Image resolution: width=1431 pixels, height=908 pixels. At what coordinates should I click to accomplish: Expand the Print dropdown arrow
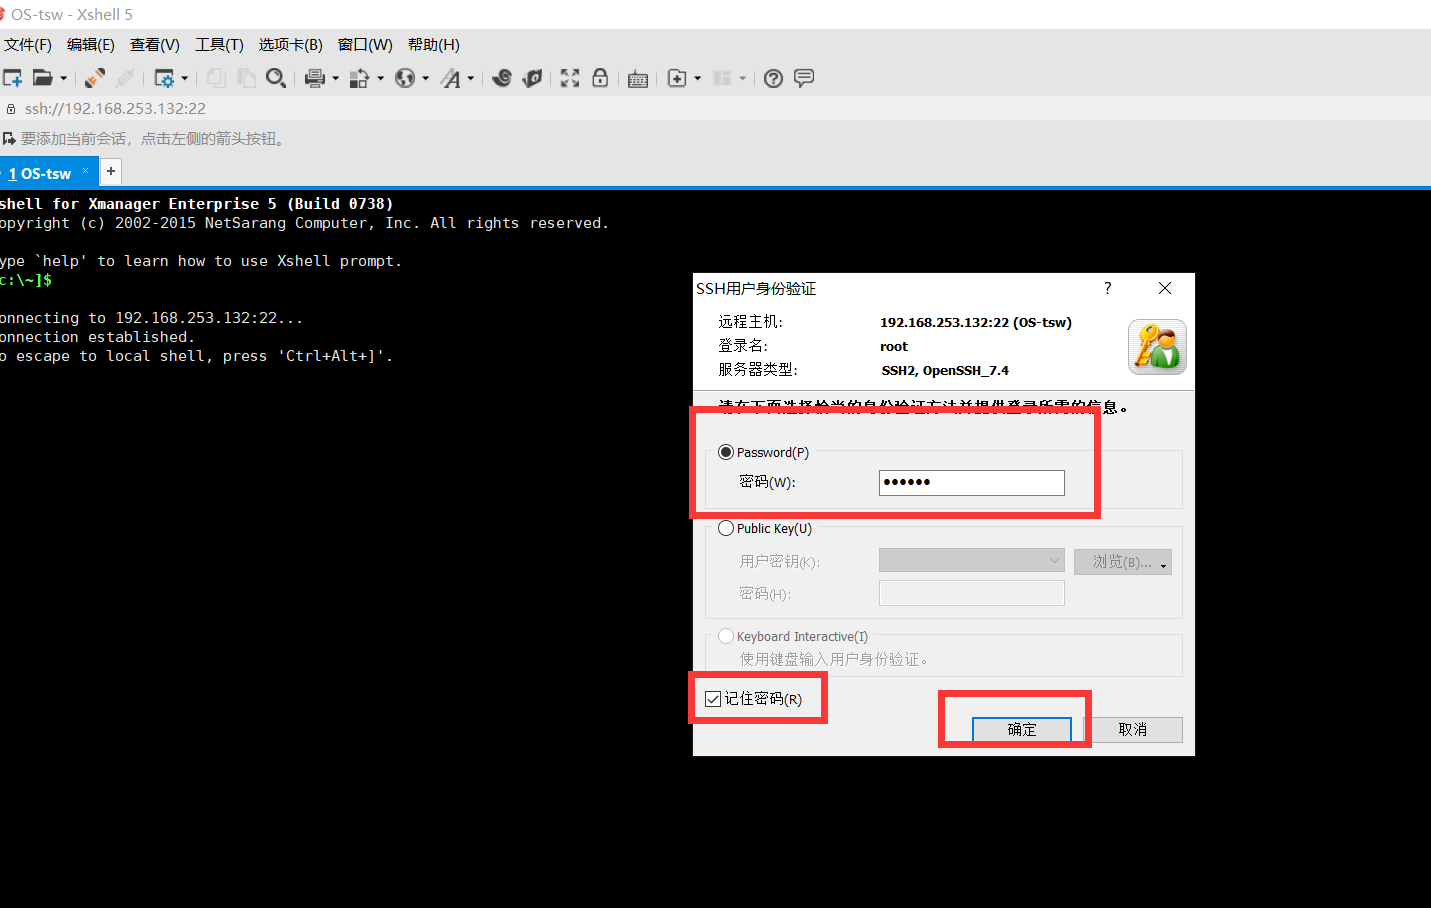coord(336,78)
